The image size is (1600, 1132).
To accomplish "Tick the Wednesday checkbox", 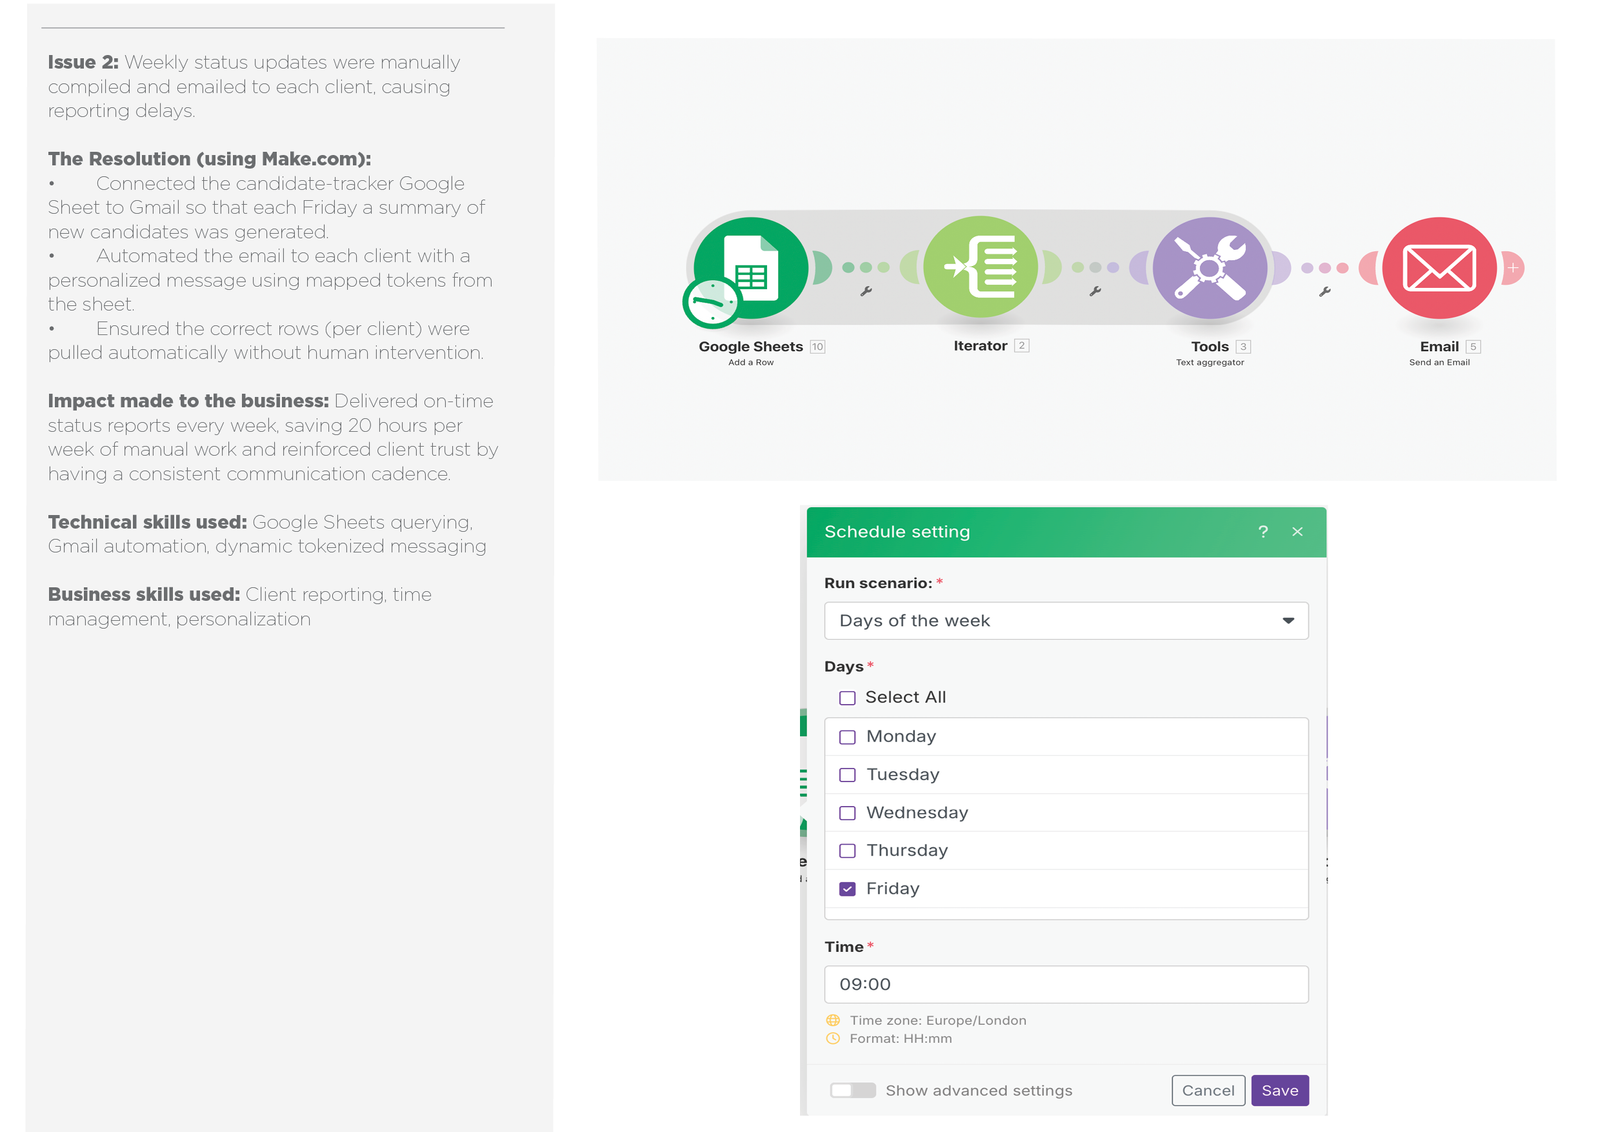I will click(x=847, y=813).
